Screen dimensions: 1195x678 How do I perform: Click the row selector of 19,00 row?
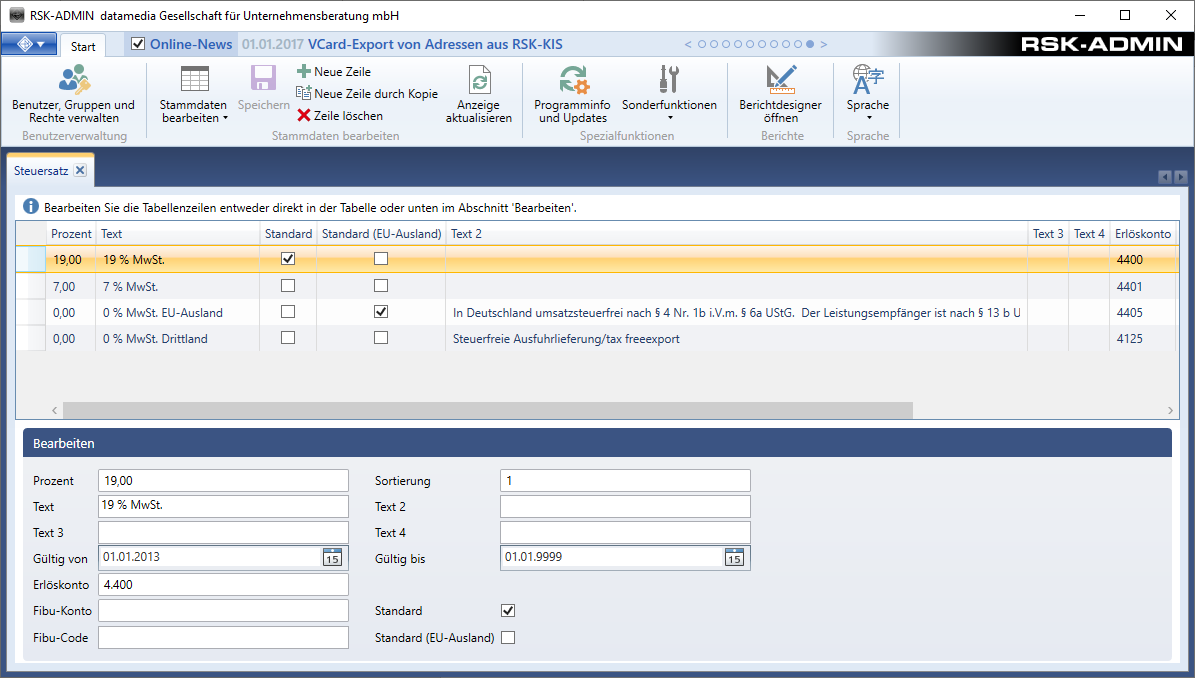click(31, 260)
